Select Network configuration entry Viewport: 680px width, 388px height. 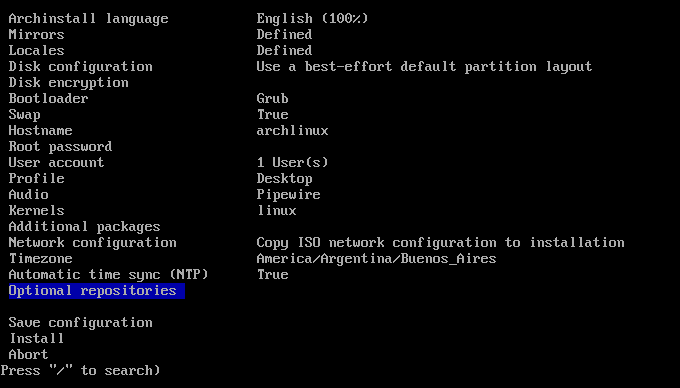[92, 243]
